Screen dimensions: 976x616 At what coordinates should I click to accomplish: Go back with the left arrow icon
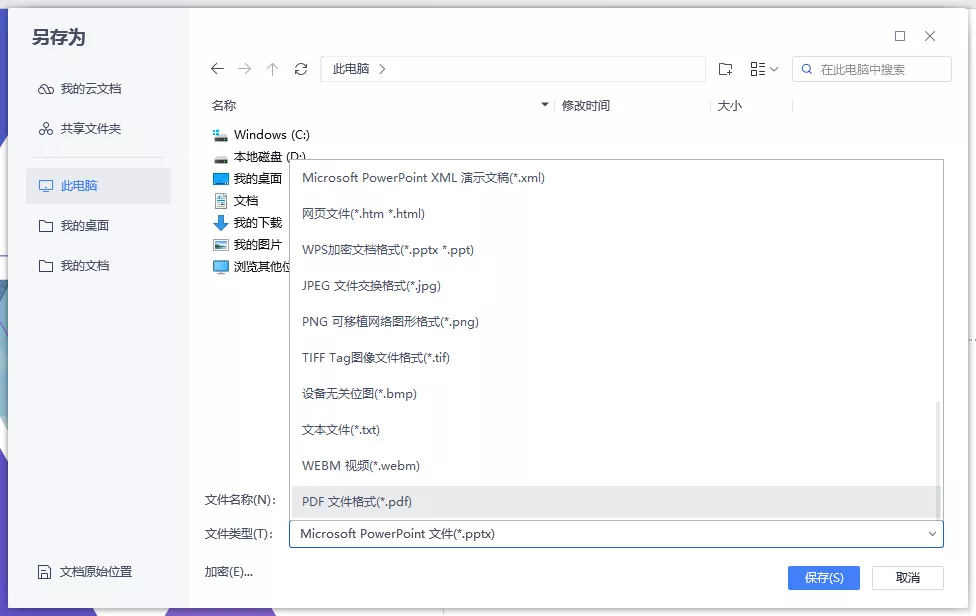click(217, 69)
